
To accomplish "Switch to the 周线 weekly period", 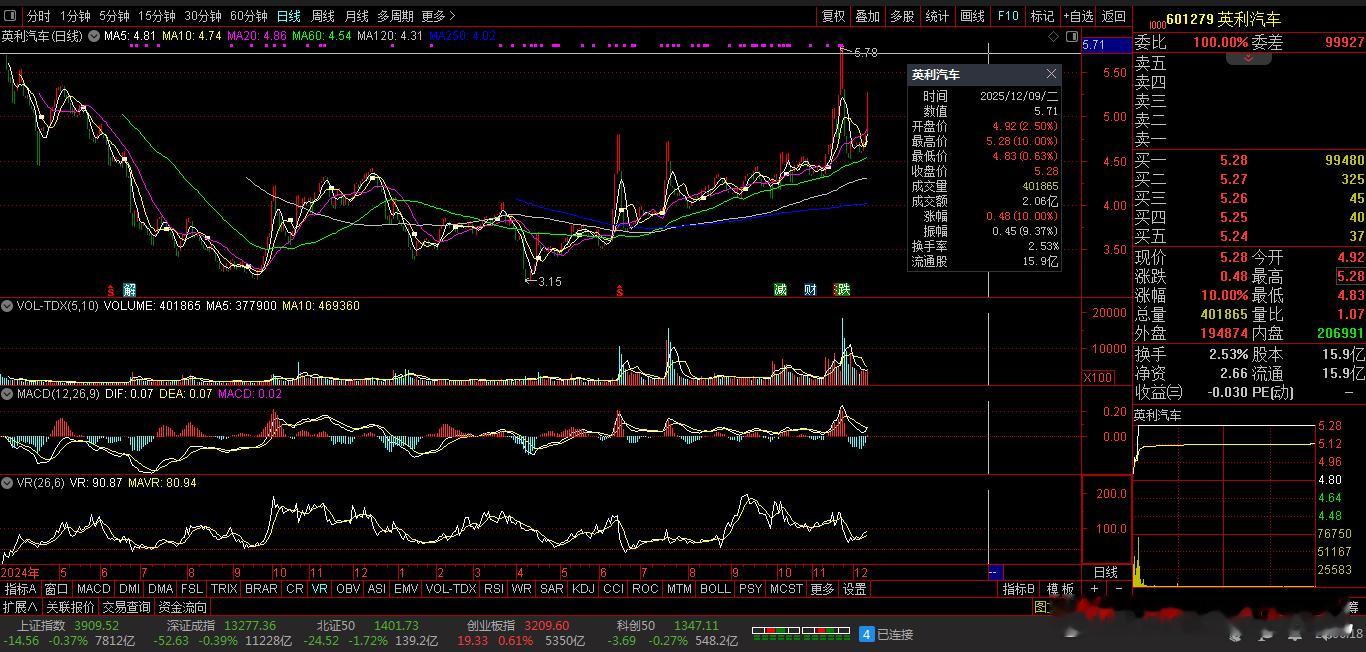I will (x=322, y=16).
